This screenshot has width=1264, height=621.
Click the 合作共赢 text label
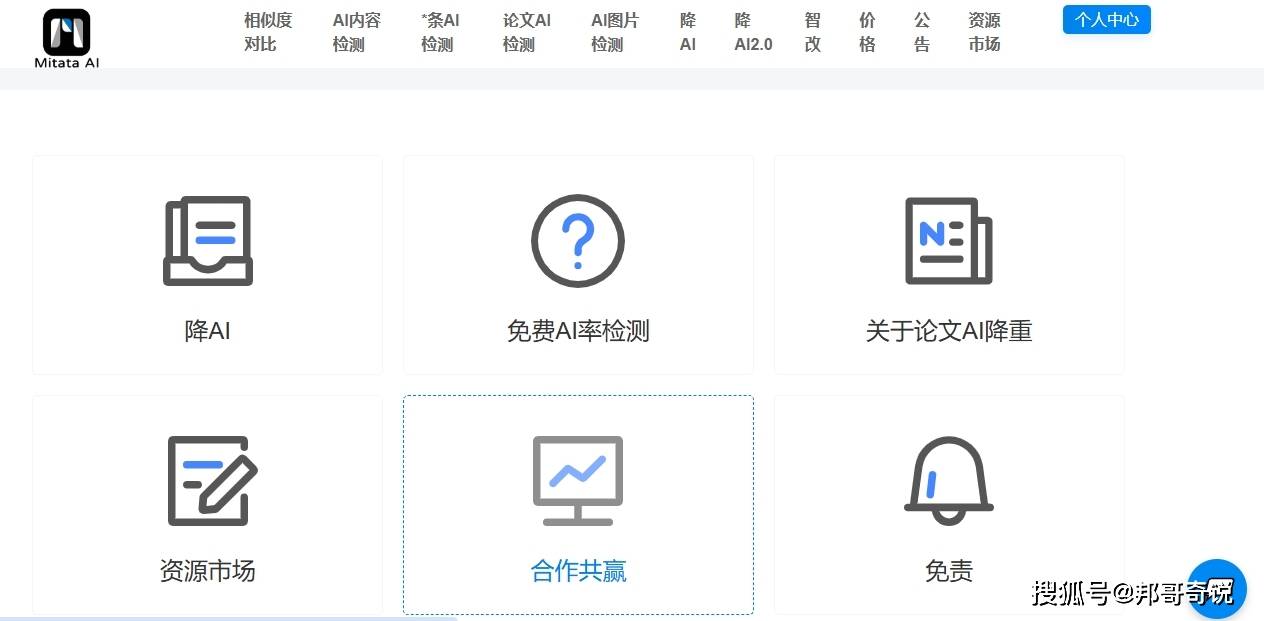[578, 571]
